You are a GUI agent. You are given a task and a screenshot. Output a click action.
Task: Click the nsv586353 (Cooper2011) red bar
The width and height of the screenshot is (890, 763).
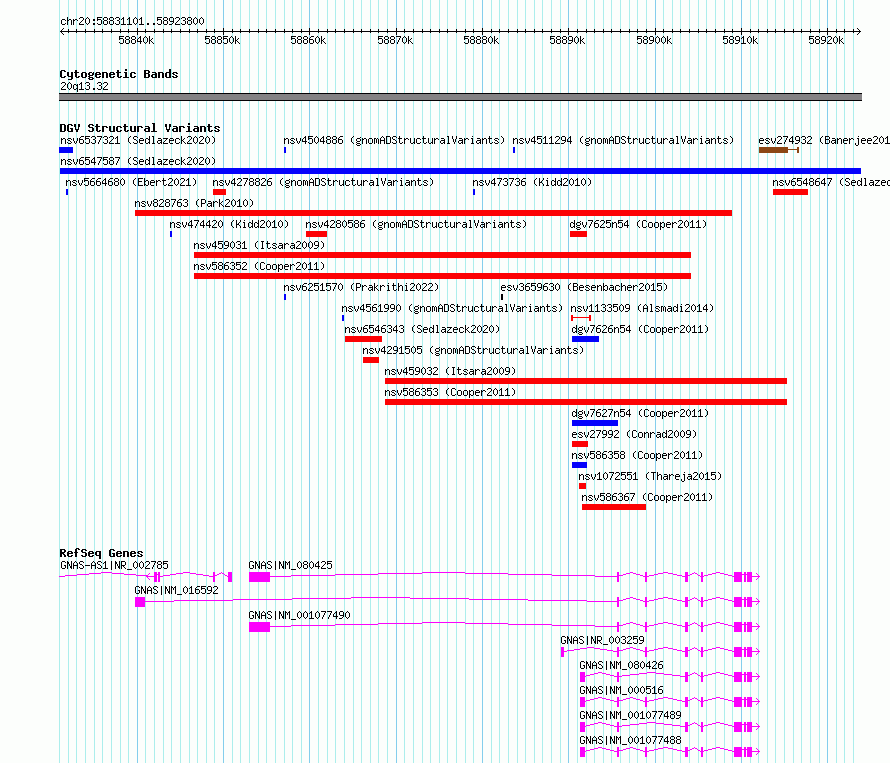coord(586,402)
